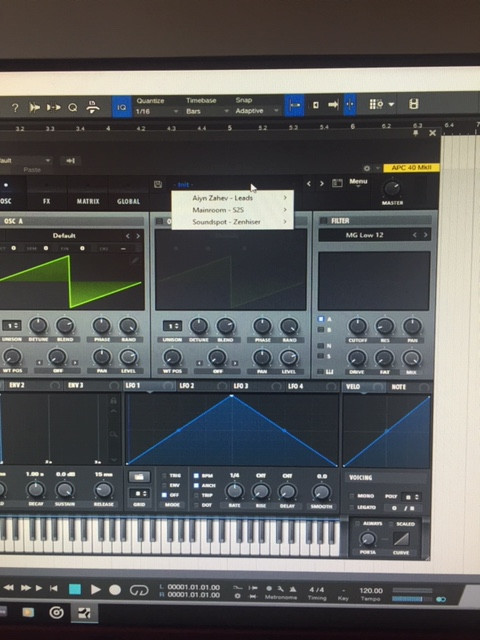
Task: Go to previous preset arrow
Action: pos(309,184)
